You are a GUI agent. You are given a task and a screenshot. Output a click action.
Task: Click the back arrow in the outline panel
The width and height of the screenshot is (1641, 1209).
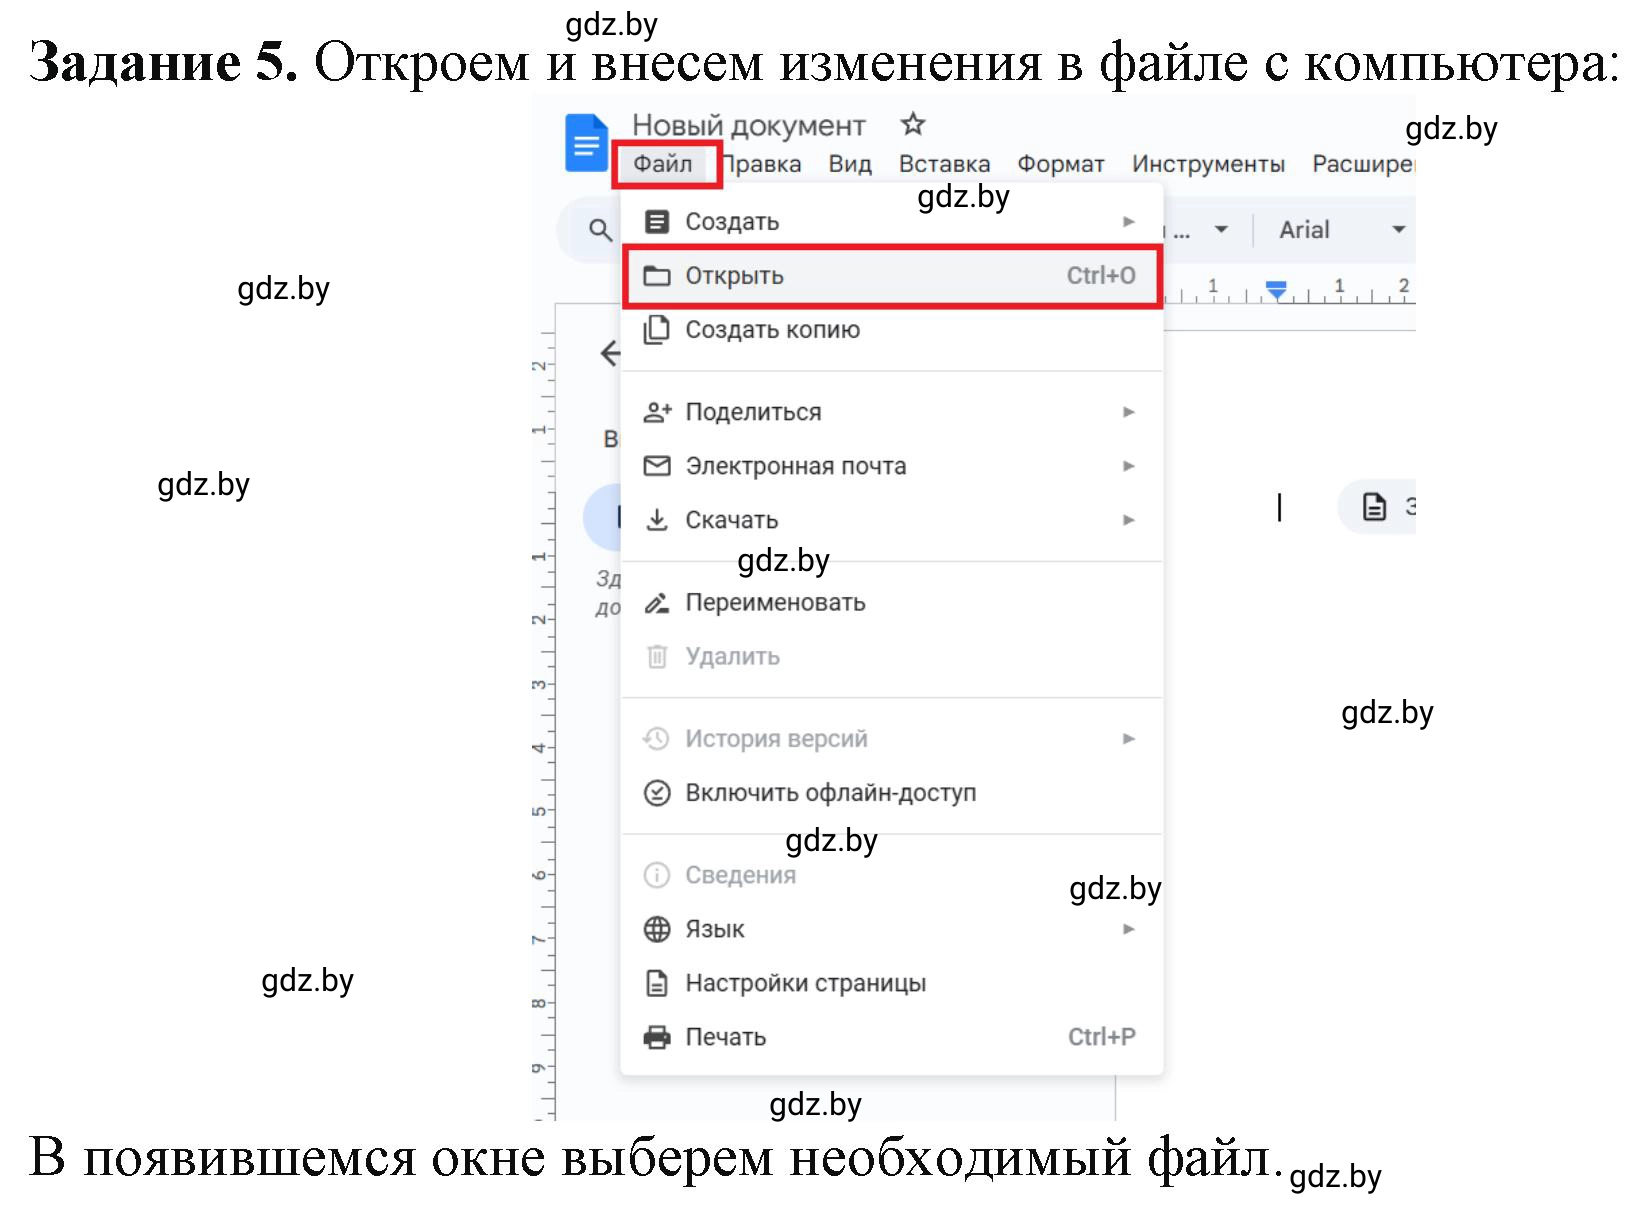tap(609, 353)
